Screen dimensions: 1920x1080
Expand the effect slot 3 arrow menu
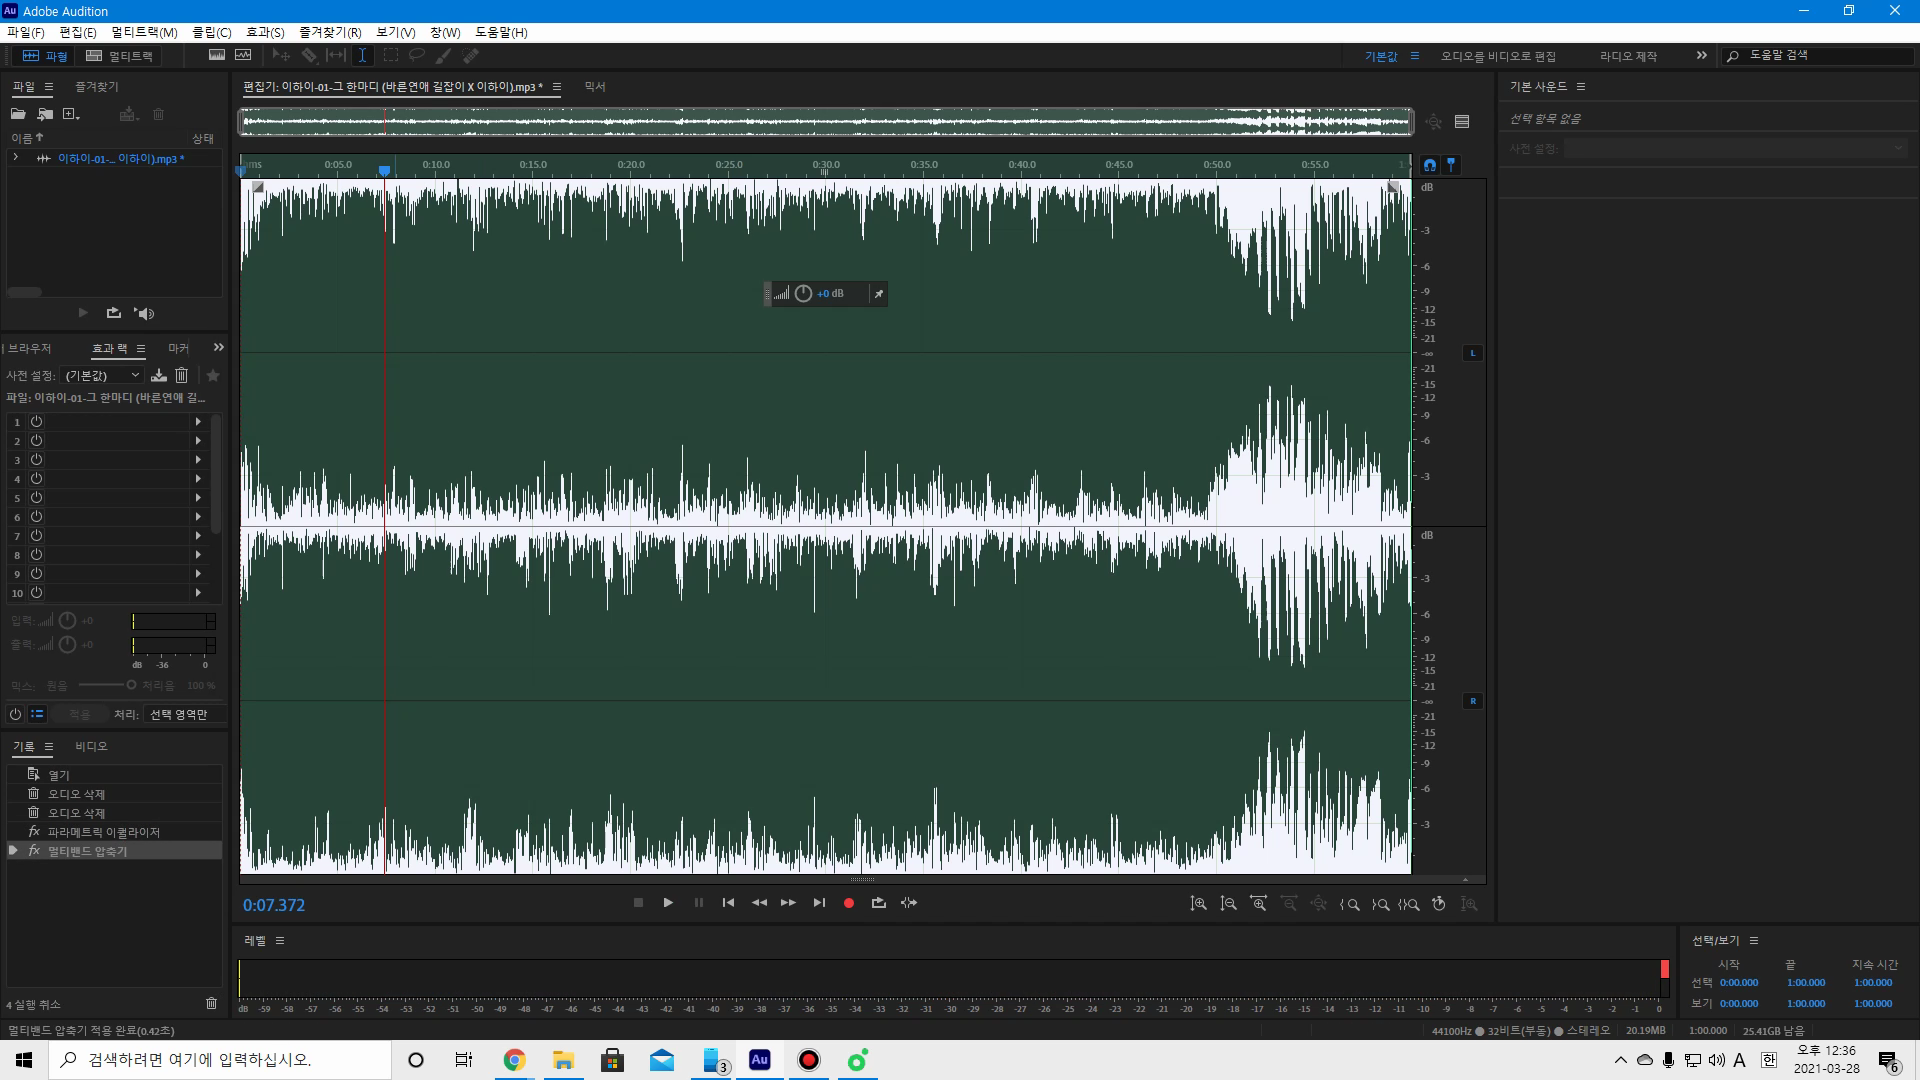pos(198,460)
